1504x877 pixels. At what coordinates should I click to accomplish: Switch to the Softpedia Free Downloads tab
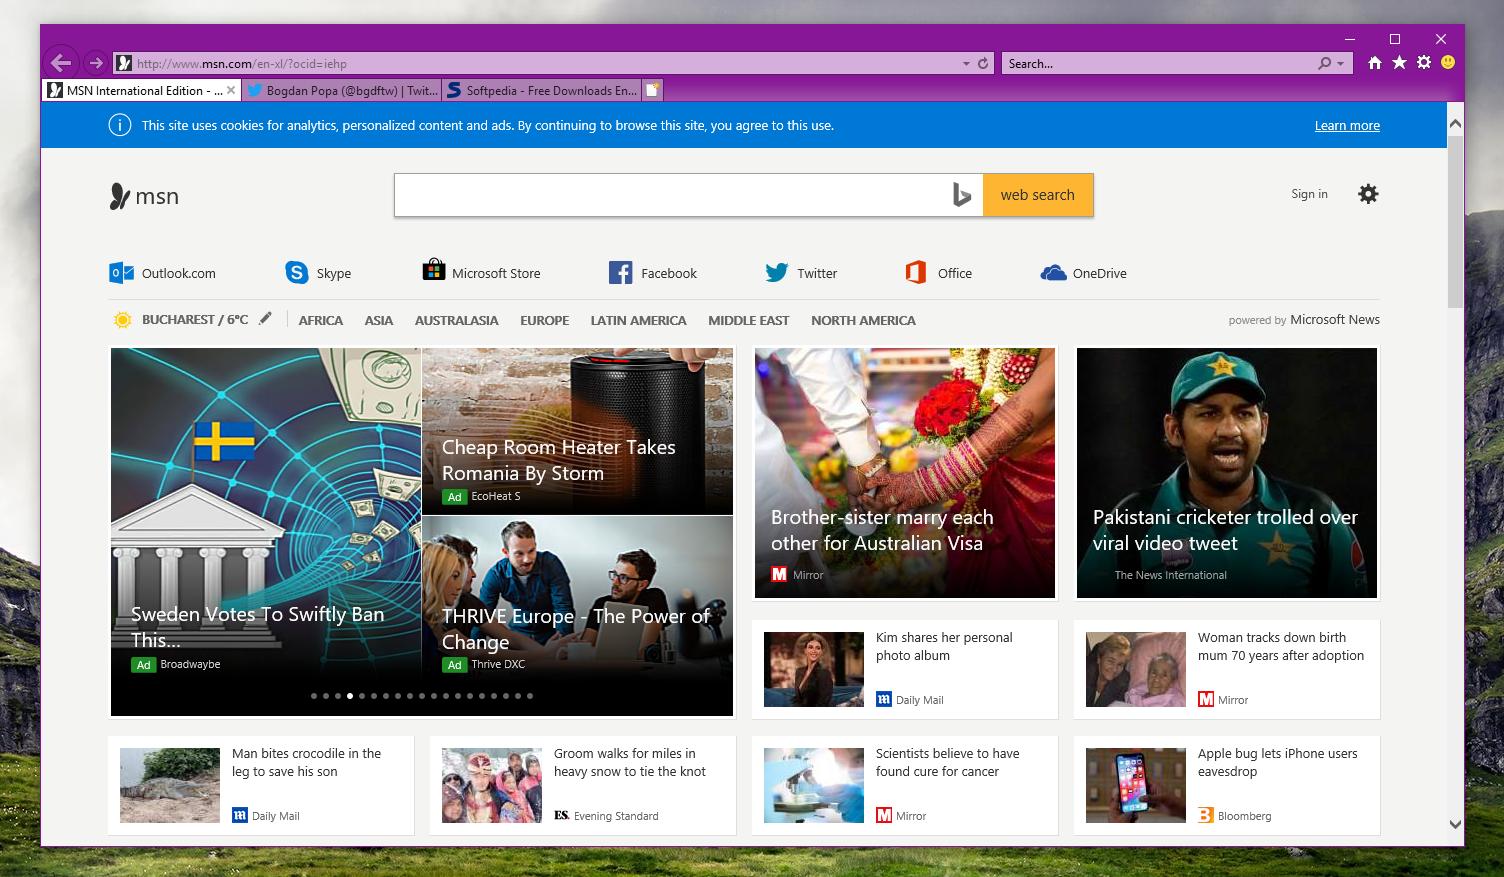coord(541,90)
